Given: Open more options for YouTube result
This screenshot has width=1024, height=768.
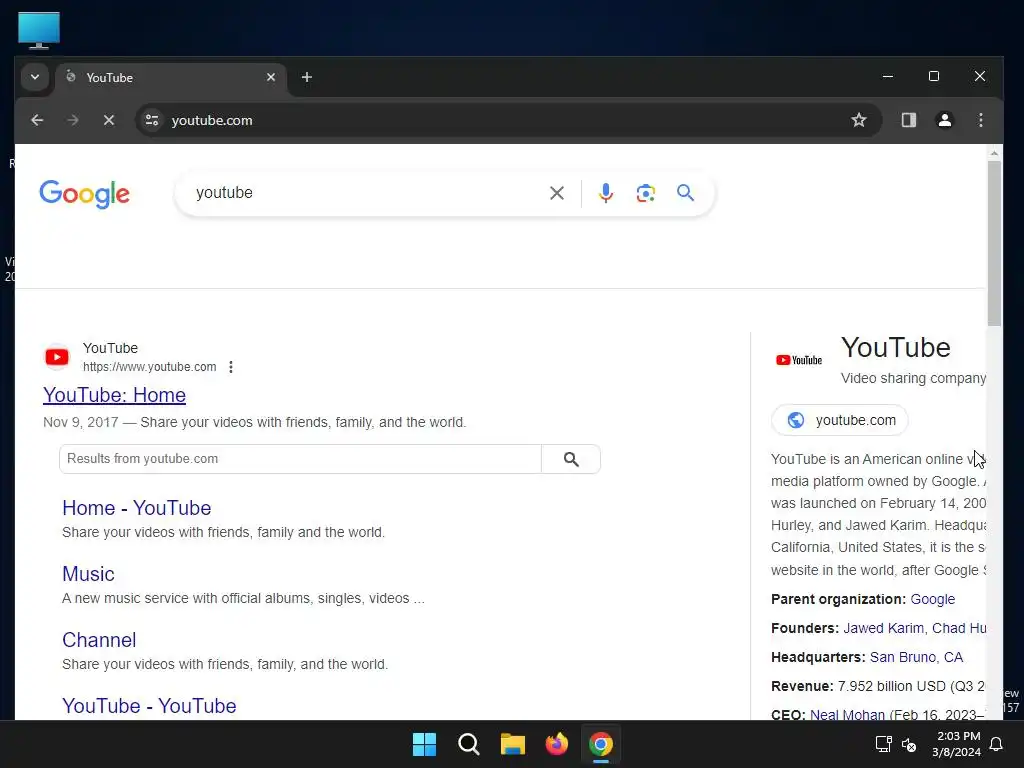Looking at the screenshot, I should point(231,367).
